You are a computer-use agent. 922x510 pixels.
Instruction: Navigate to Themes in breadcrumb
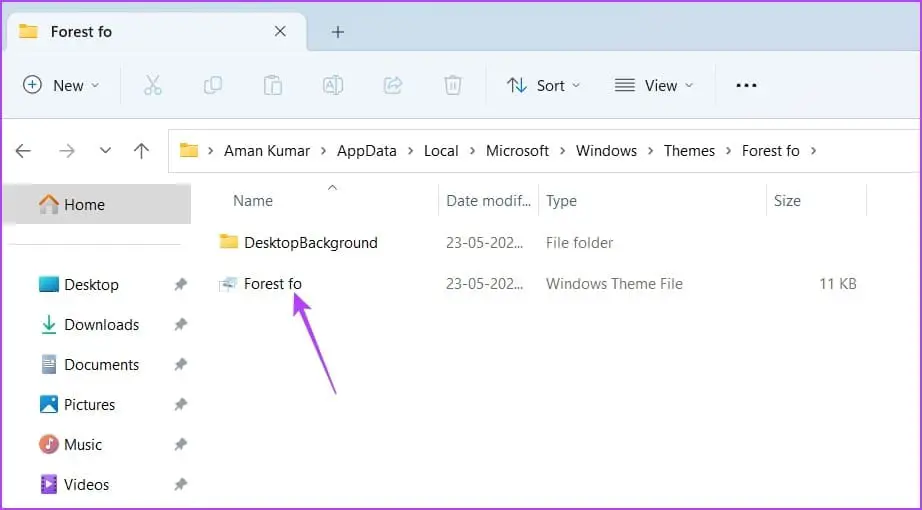tap(689, 151)
